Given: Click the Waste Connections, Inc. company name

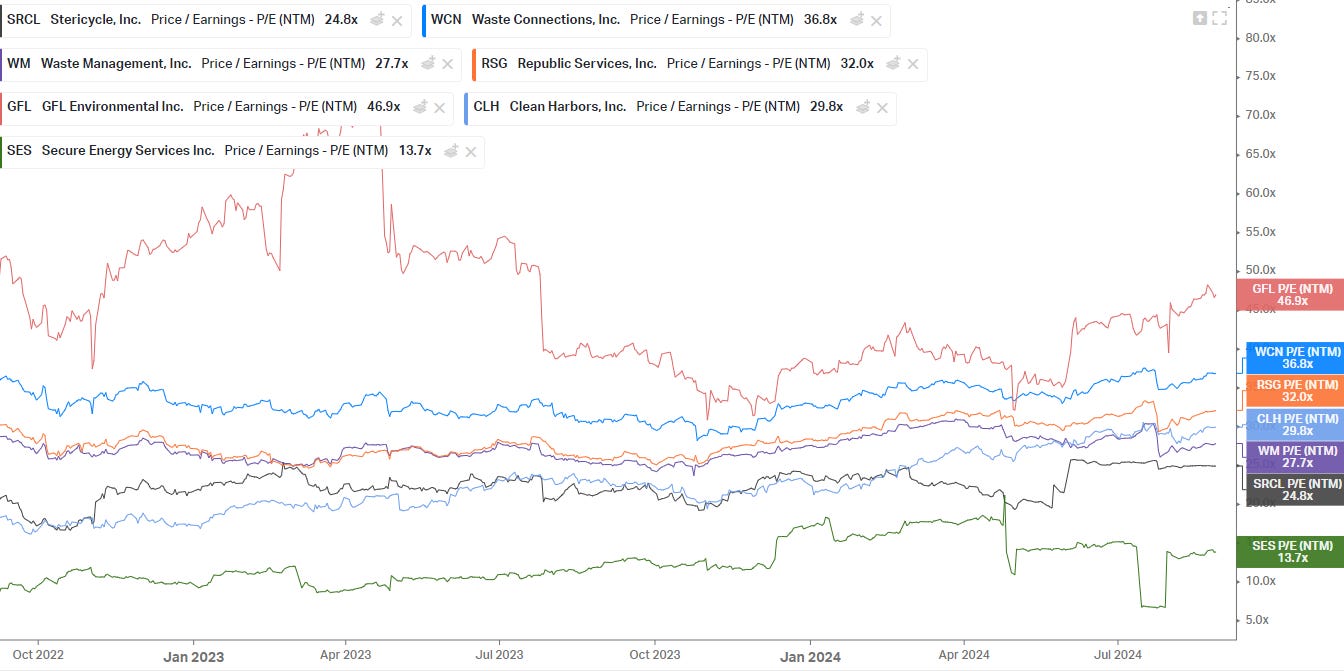Looking at the screenshot, I should click(546, 20).
